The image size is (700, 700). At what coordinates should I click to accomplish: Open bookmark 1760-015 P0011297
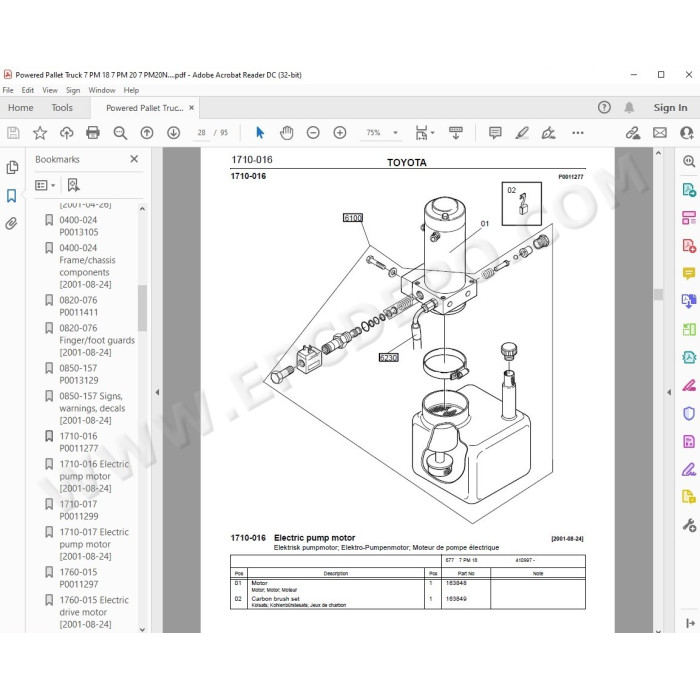click(79, 578)
